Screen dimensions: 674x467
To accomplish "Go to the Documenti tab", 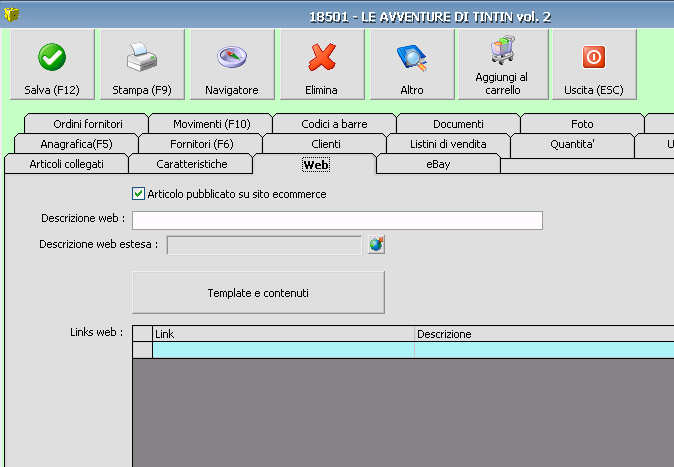I will coord(458,124).
